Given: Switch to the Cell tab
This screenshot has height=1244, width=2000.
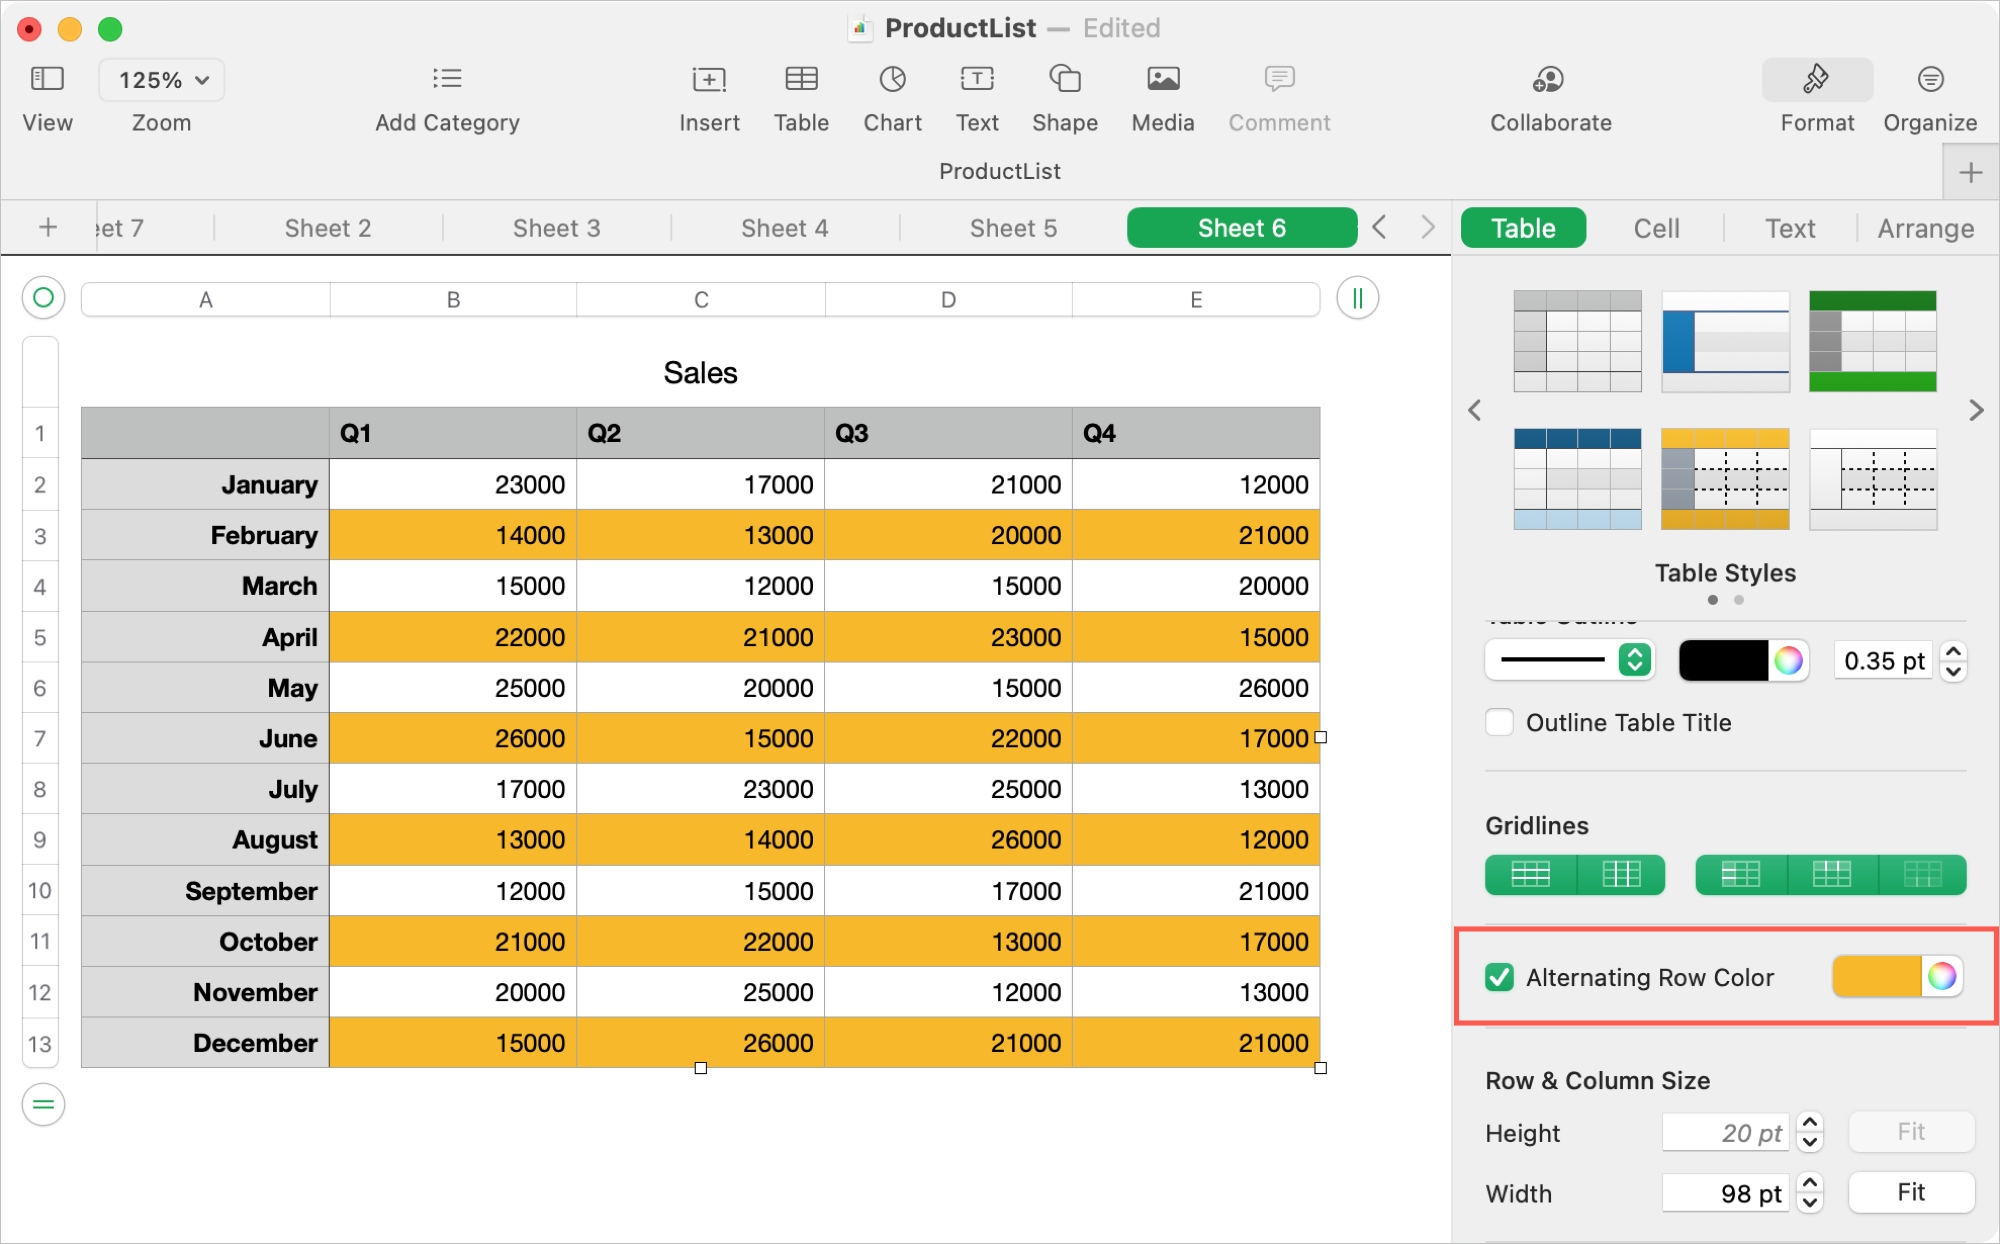Looking at the screenshot, I should click(x=1656, y=228).
